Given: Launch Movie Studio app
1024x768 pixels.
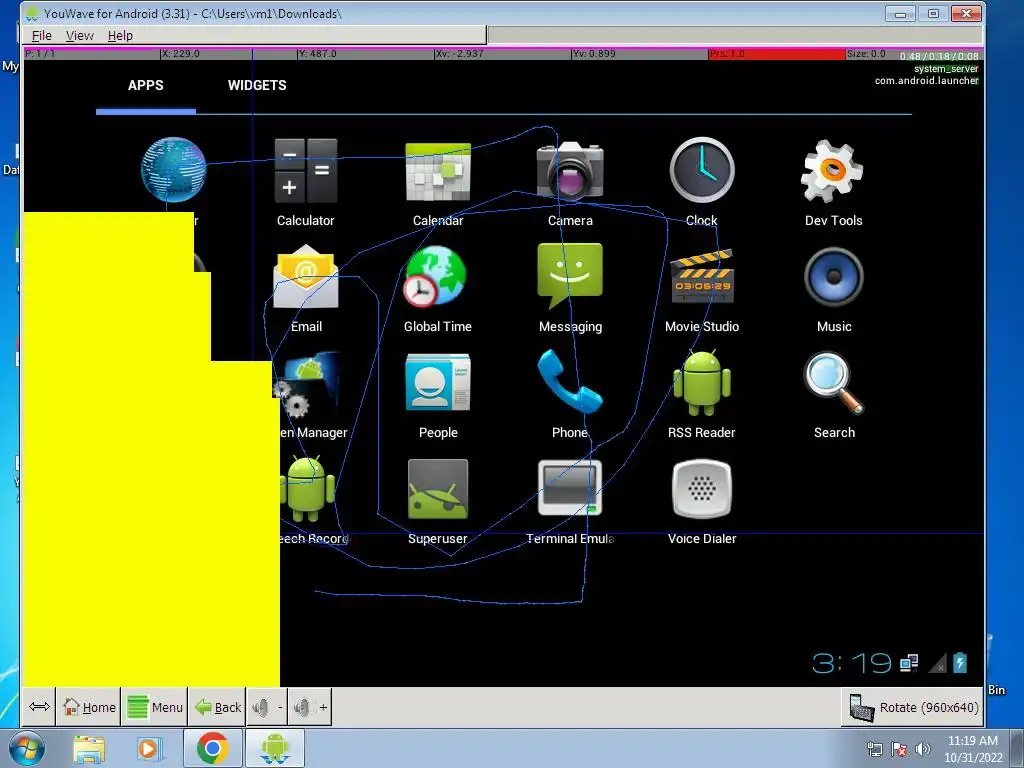Looking at the screenshot, I should click(x=703, y=277).
